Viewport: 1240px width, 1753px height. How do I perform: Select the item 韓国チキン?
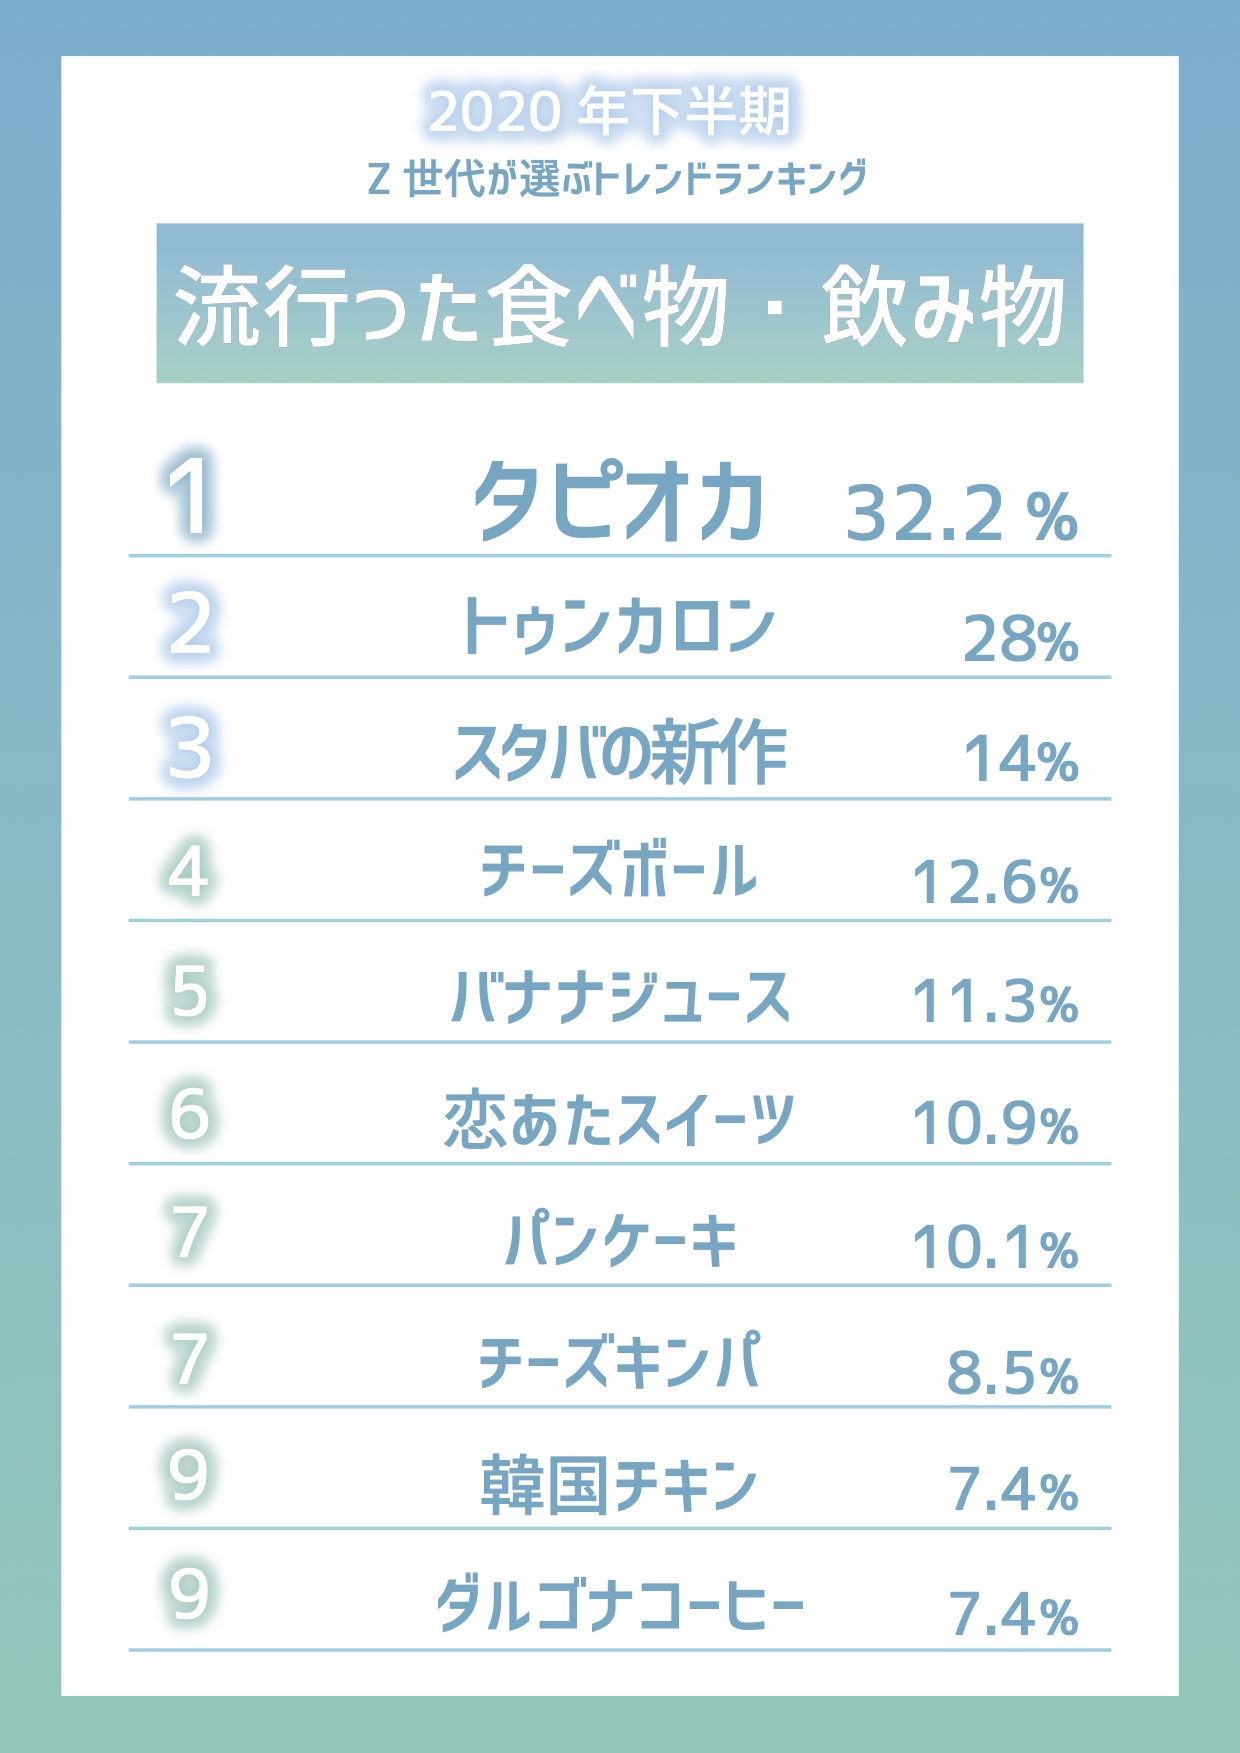620,1484
